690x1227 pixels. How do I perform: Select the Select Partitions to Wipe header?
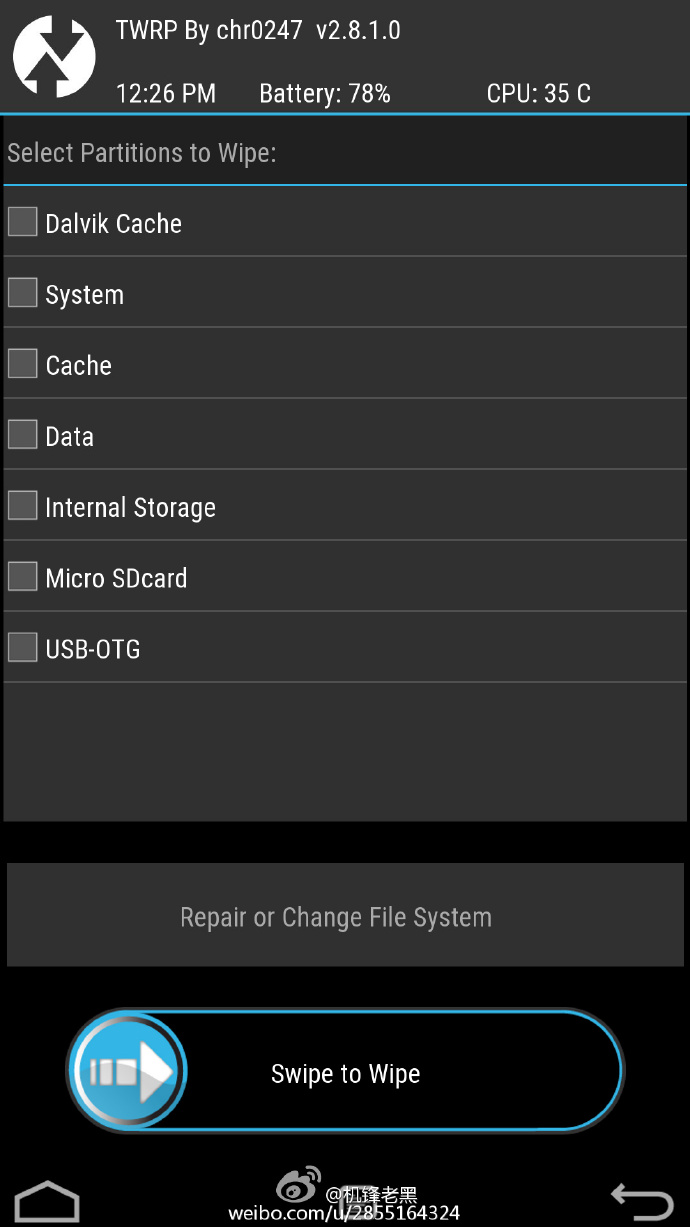pos(140,153)
